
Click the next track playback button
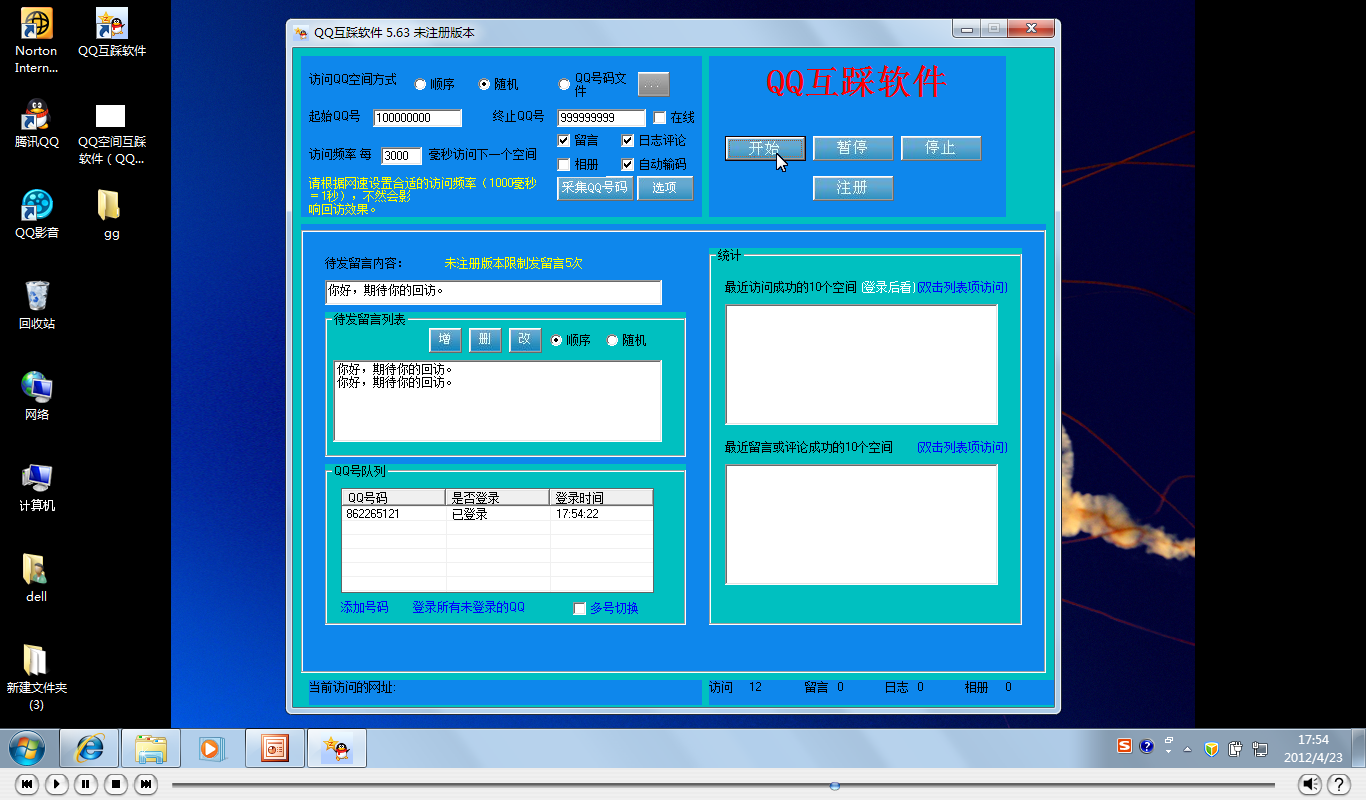146,784
